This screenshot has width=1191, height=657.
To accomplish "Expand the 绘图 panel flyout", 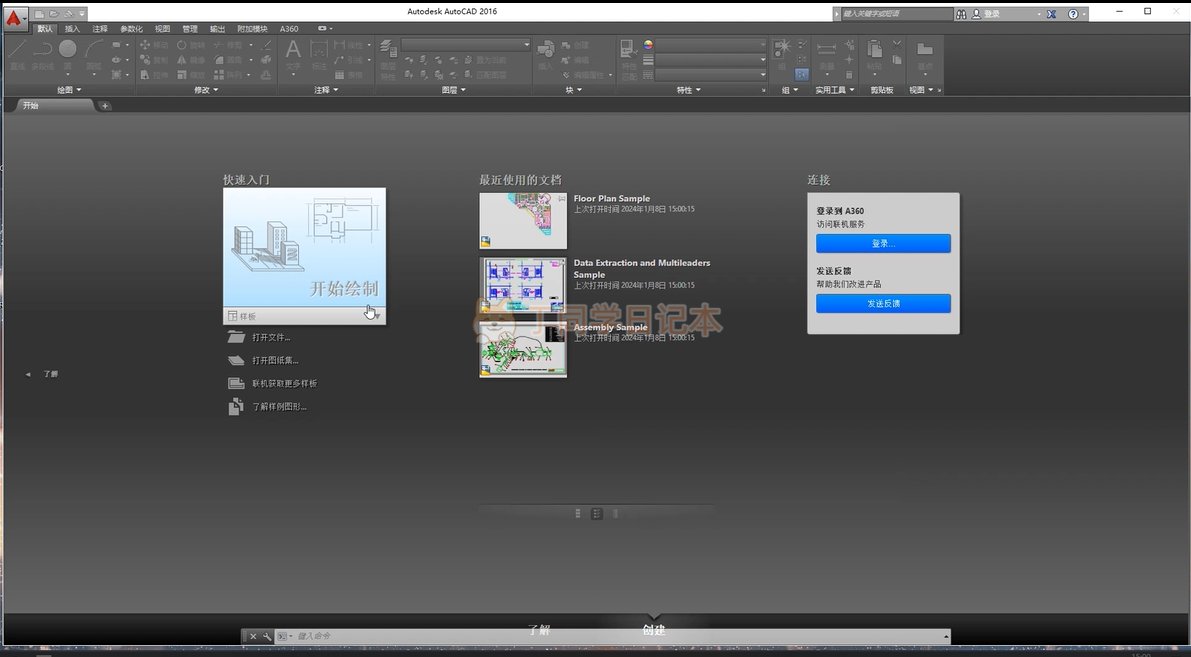I will pos(78,90).
